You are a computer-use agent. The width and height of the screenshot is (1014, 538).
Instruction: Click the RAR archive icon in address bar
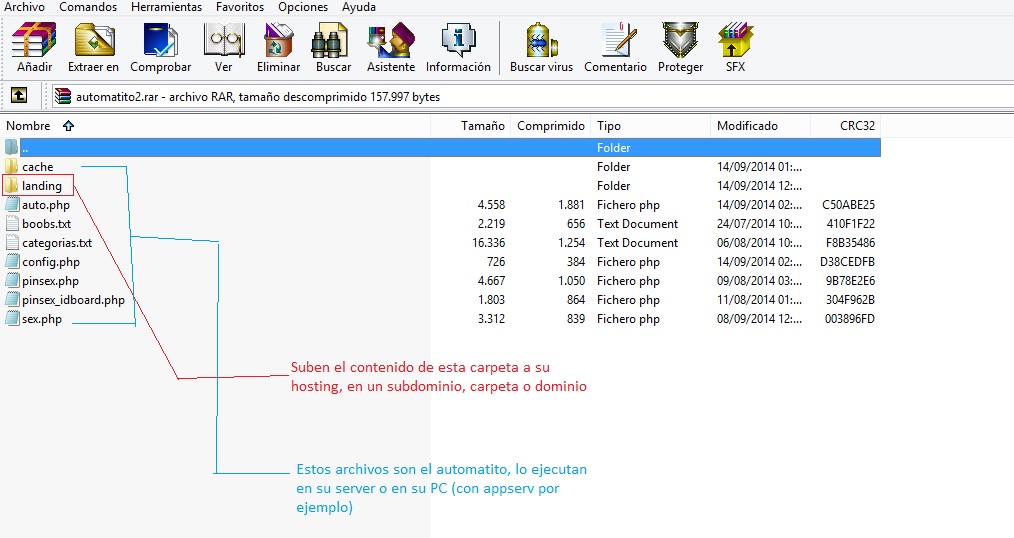pos(63,96)
